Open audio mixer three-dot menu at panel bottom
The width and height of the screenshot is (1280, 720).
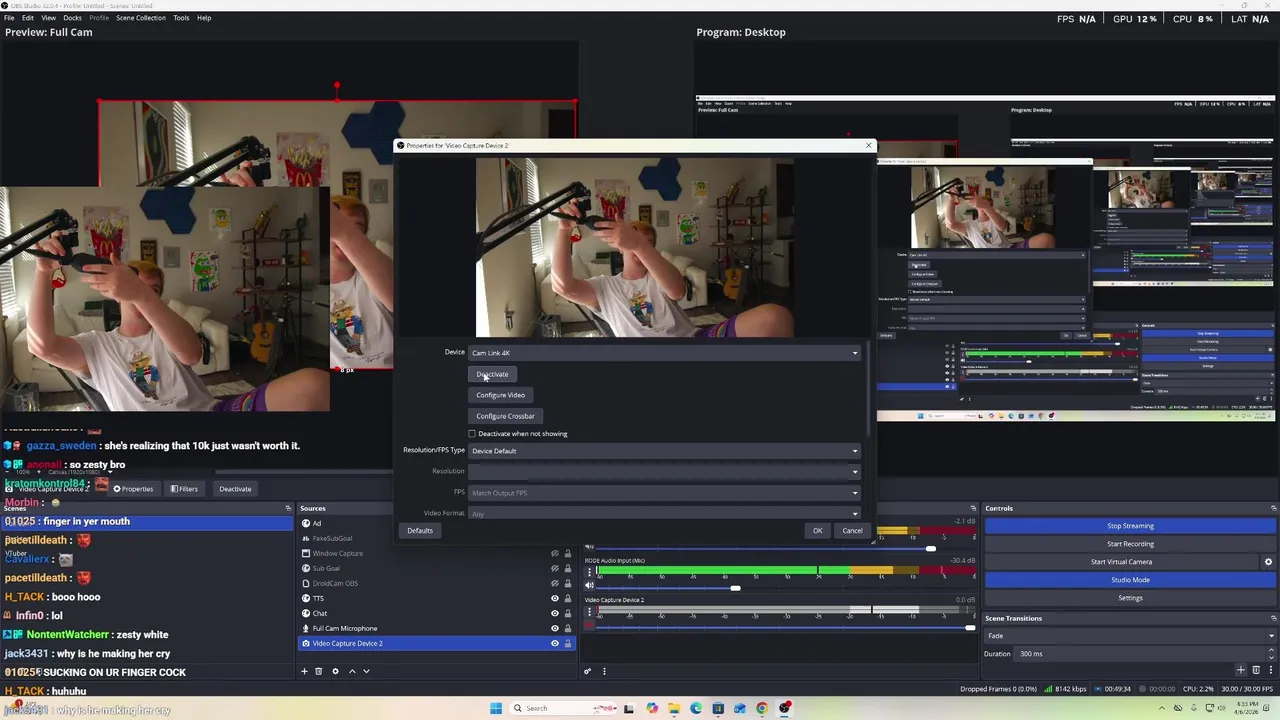(x=604, y=671)
